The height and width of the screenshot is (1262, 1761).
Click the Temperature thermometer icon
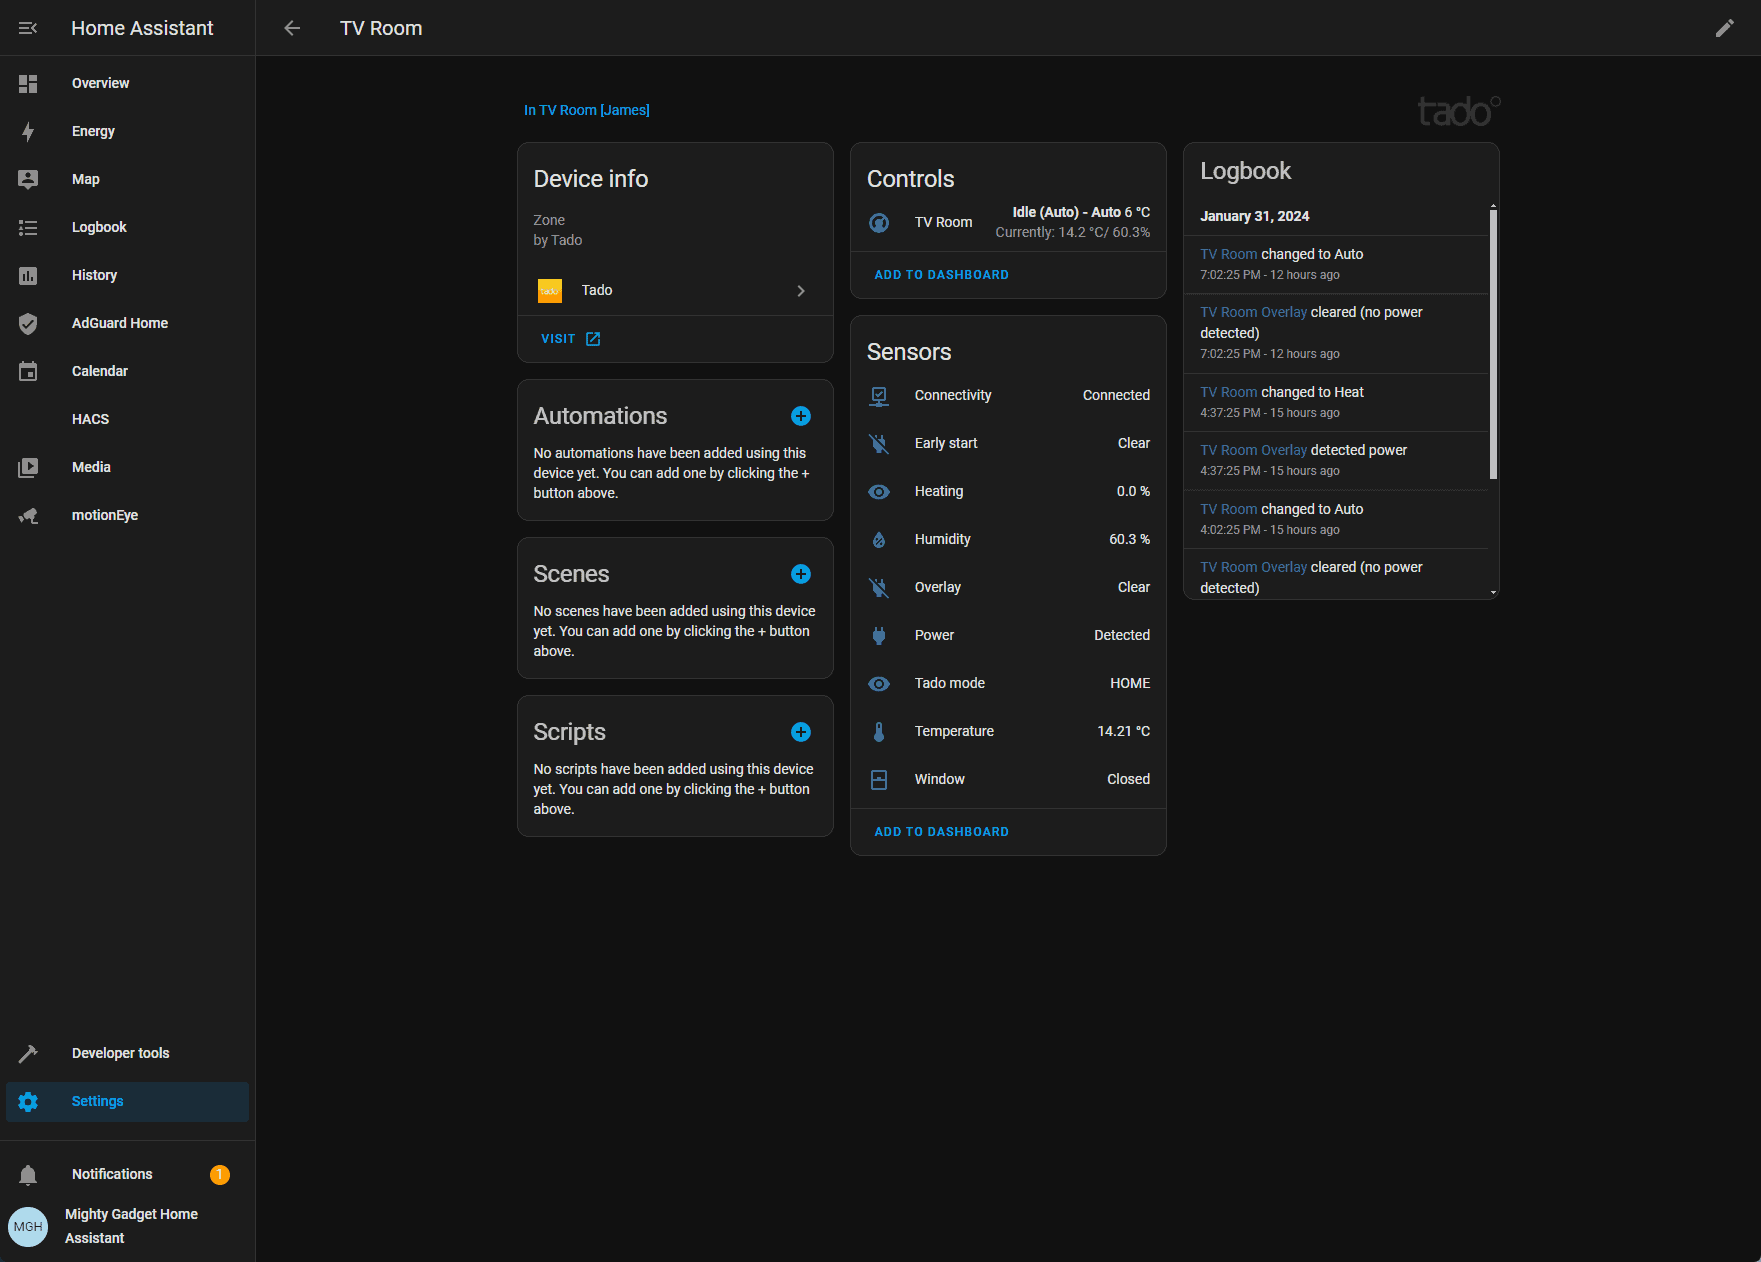[x=879, y=732]
